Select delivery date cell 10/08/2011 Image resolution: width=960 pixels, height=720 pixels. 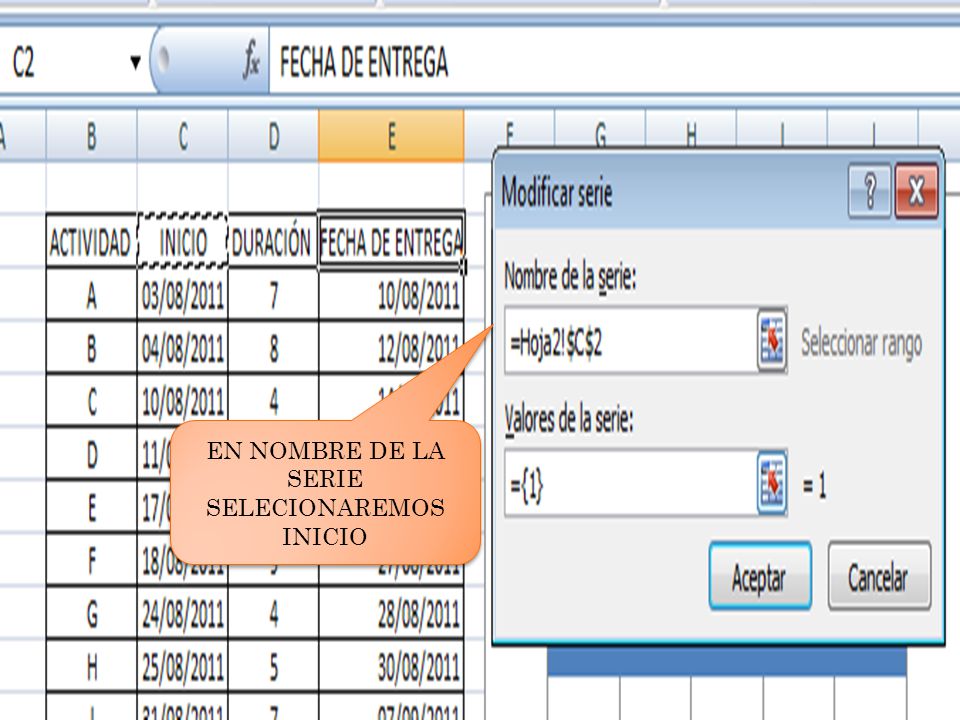pos(391,295)
